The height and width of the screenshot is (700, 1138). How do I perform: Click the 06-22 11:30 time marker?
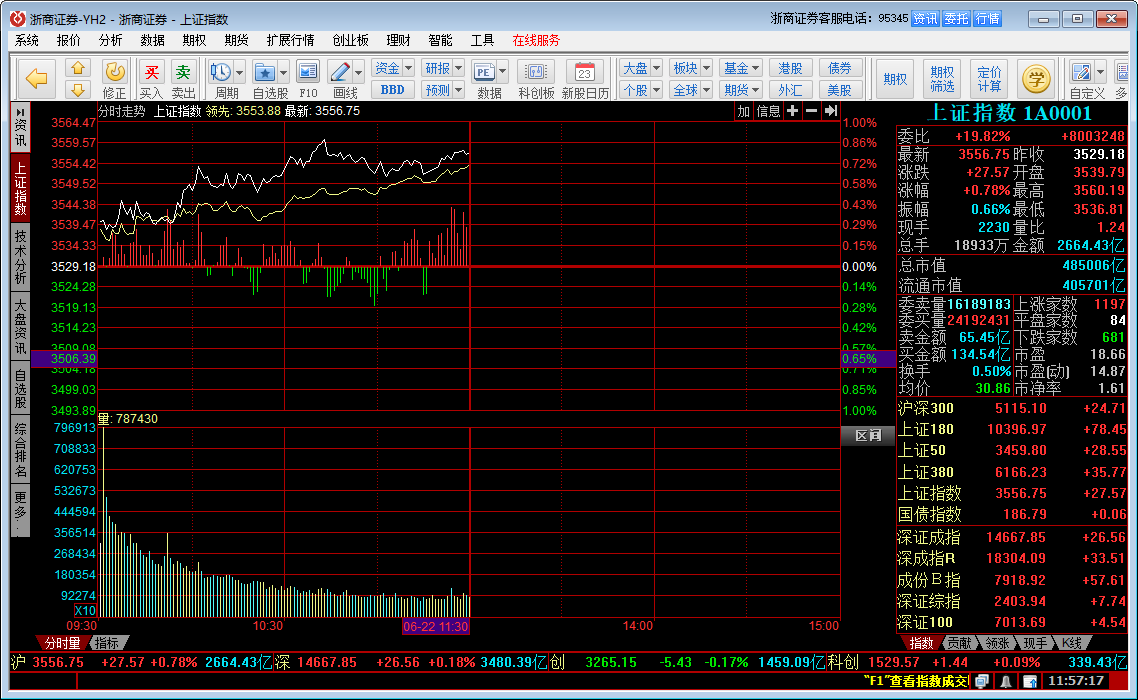coord(435,627)
